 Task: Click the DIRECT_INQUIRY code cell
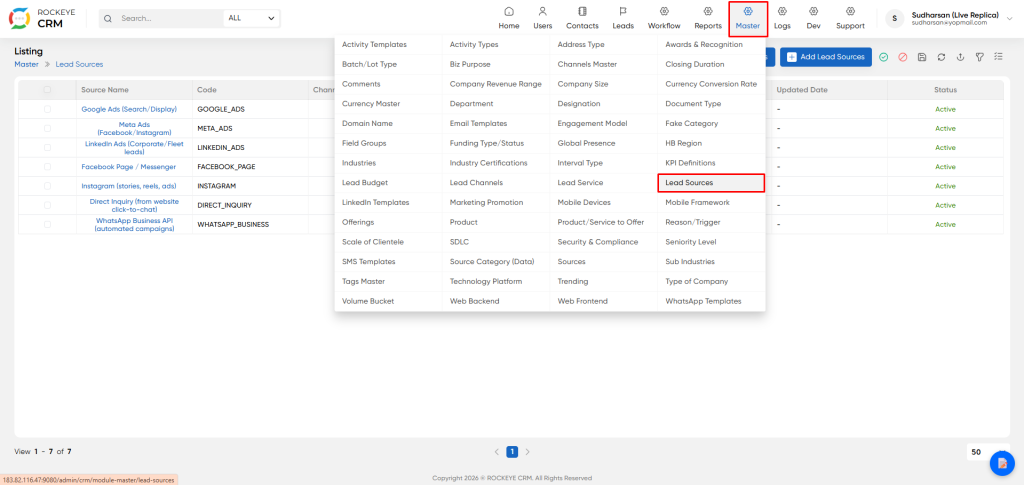[225, 205]
